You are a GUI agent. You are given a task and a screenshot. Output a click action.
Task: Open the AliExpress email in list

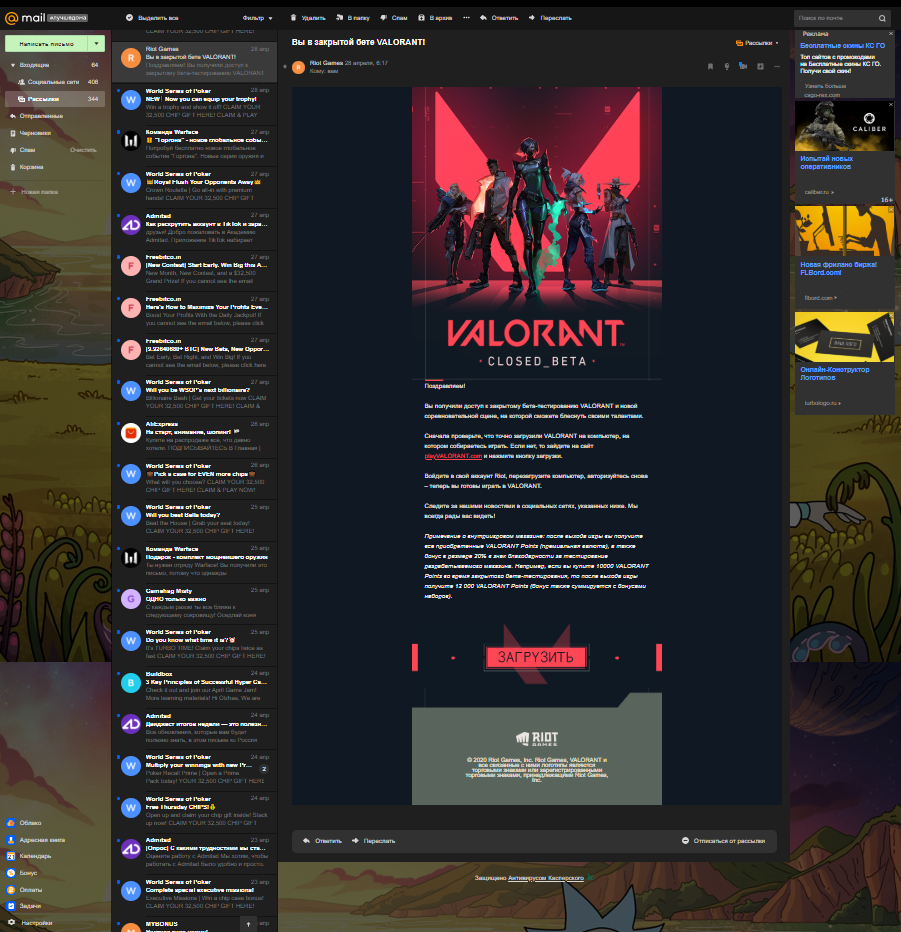[x=194, y=436]
